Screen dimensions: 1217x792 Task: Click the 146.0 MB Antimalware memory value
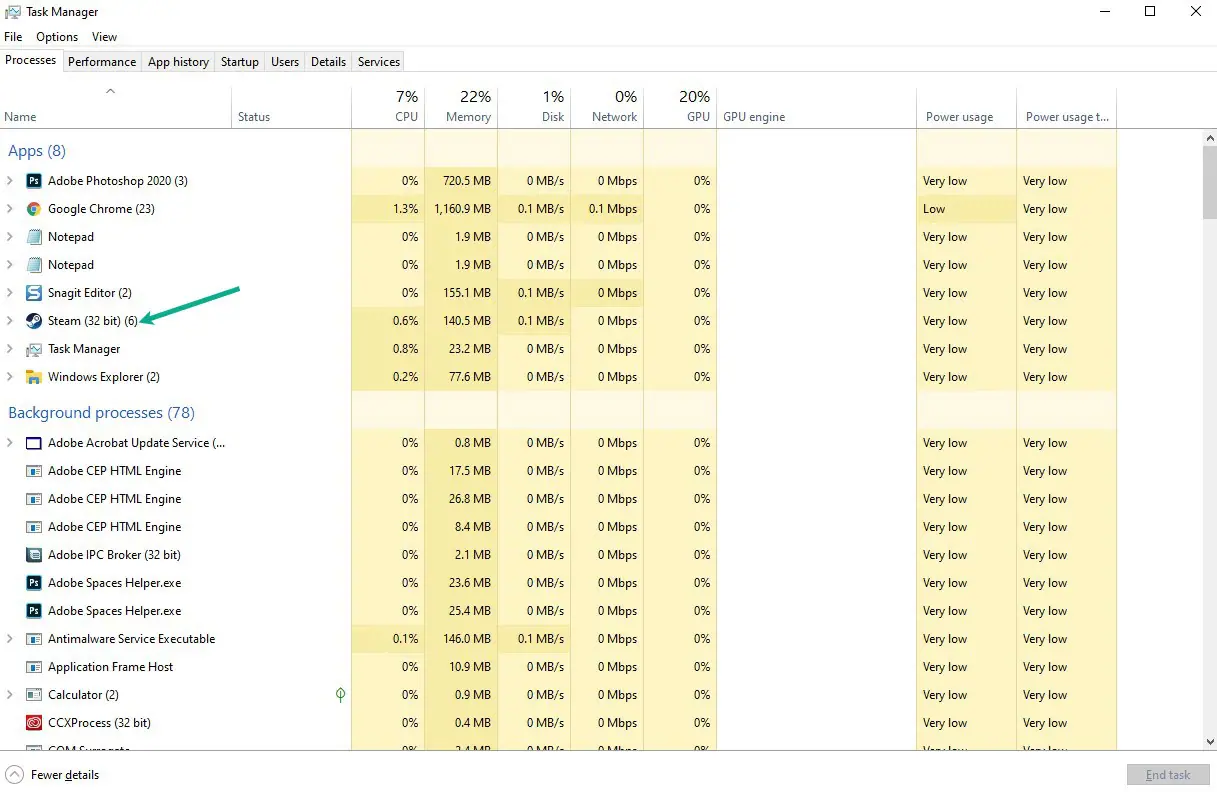pos(467,639)
